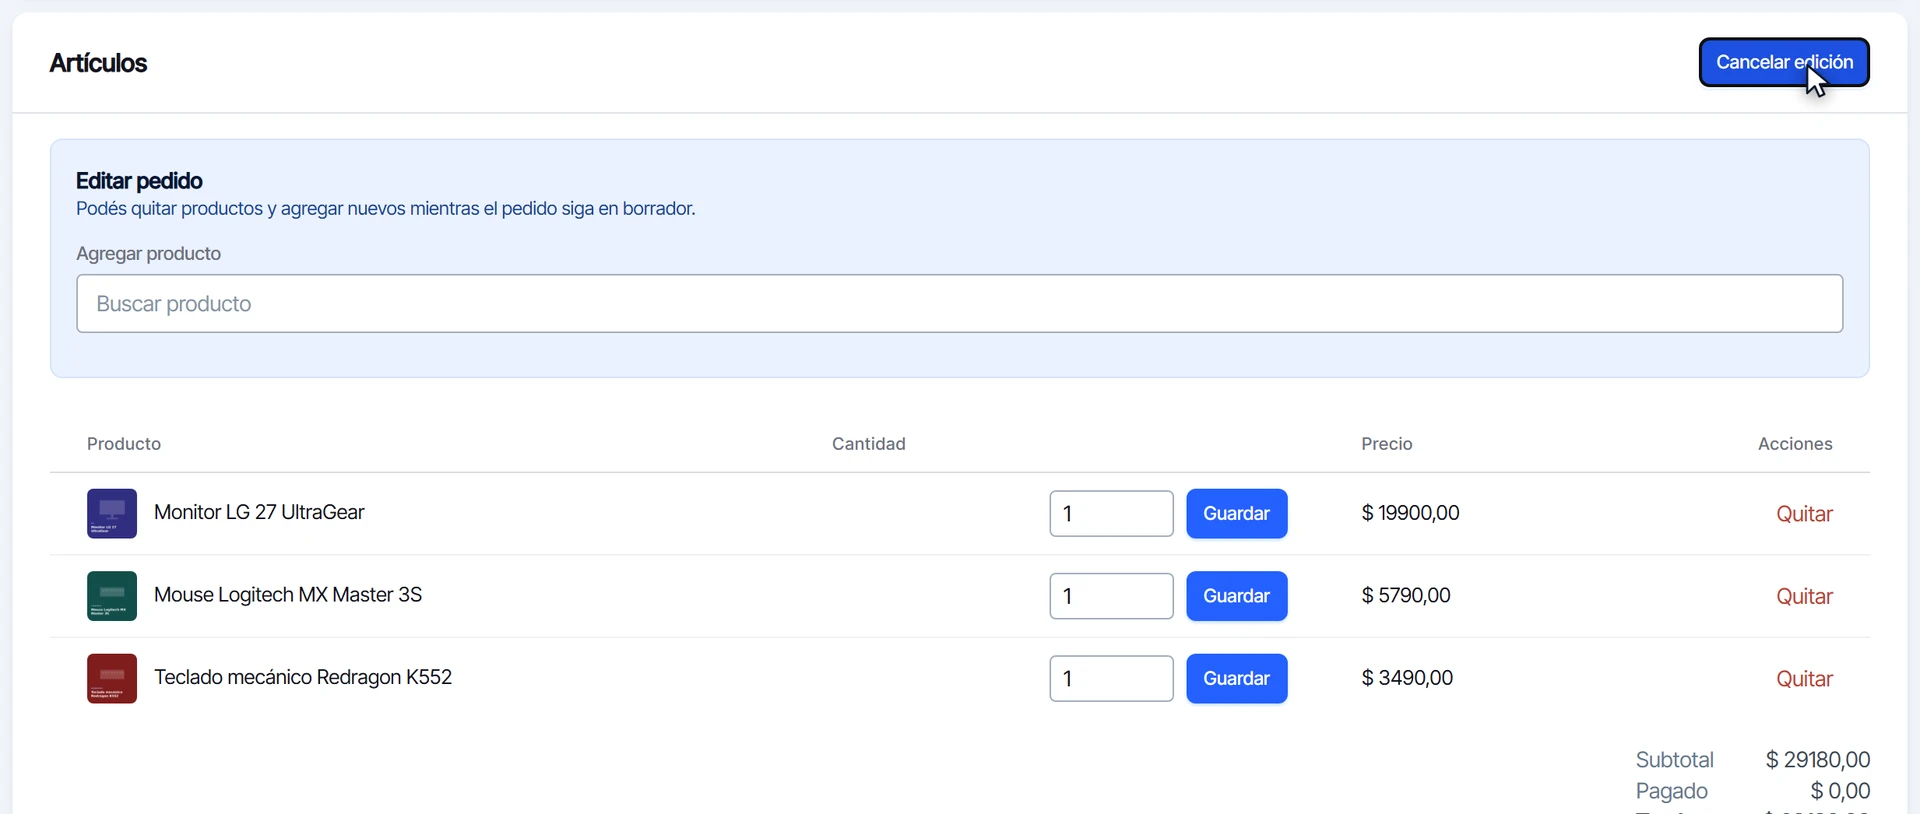Open the Monitor LG 27 UltraGear thumbnail
The width and height of the screenshot is (1920, 814).
(x=112, y=513)
